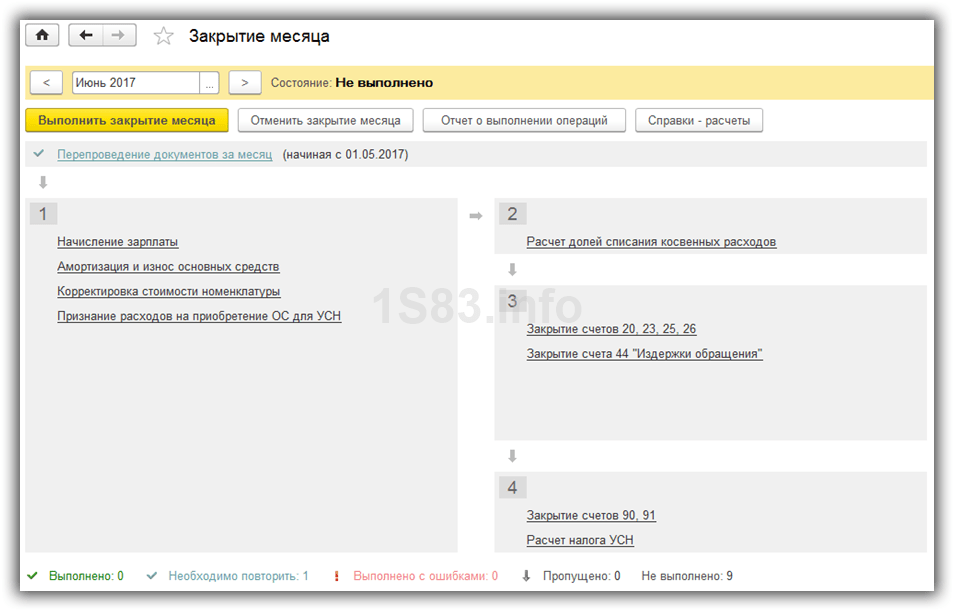Open Расчет налога УСН operation
Image resolution: width=954 pixels, height=611 pixels.
(x=580, y=541)
